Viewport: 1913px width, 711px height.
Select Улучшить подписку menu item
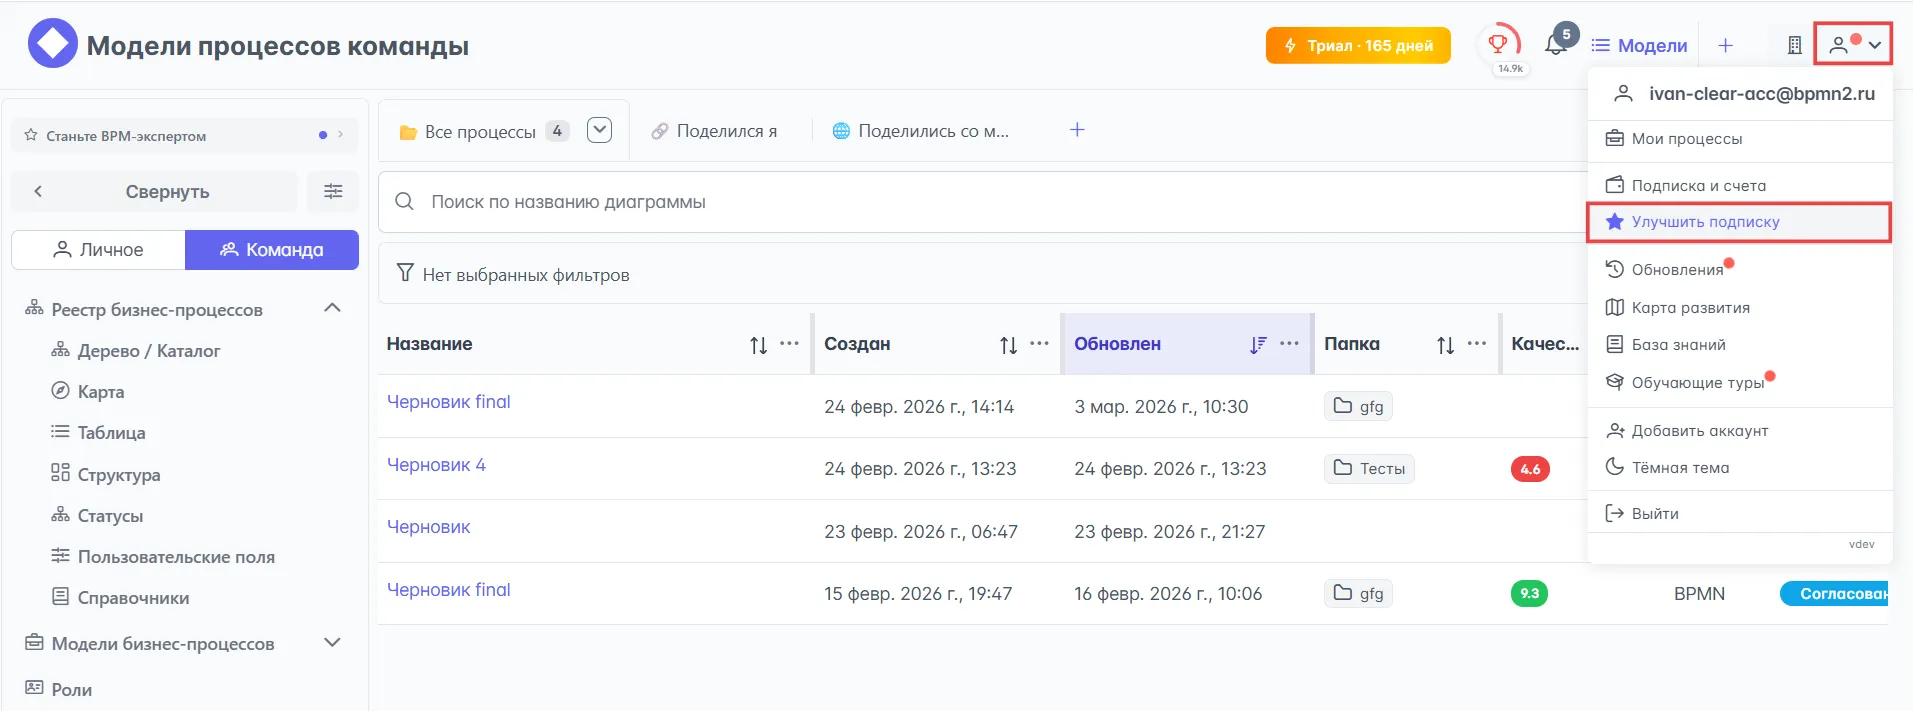[x=1705, y=222]
